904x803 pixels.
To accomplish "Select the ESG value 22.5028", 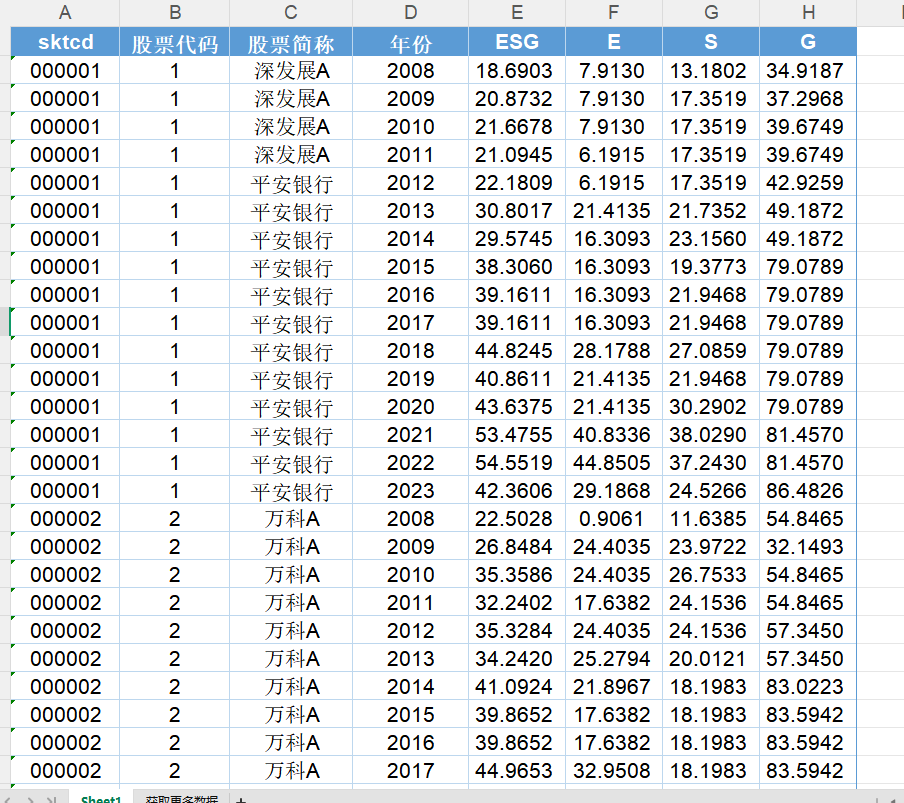I will (517, 518).
